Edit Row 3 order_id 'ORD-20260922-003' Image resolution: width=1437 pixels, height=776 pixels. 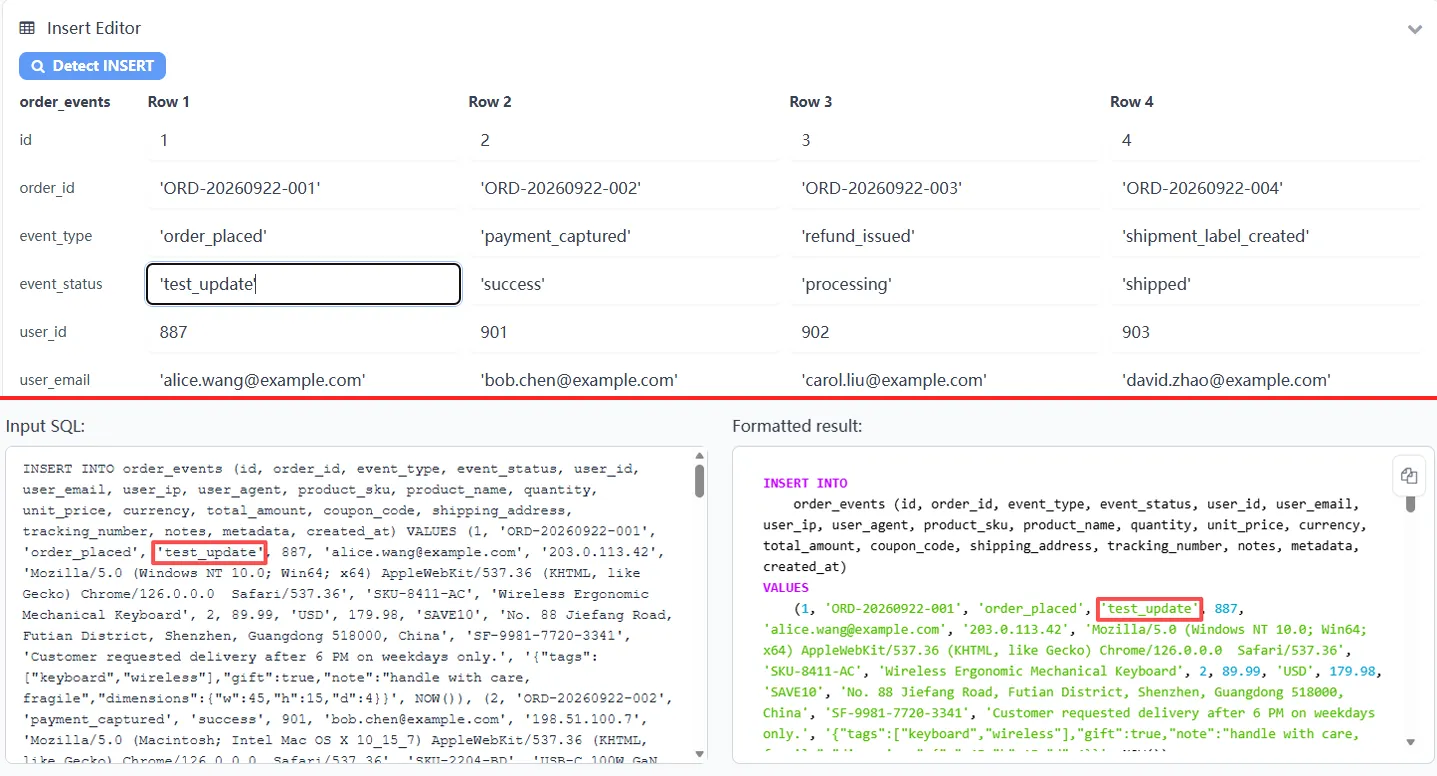[946, 188]
